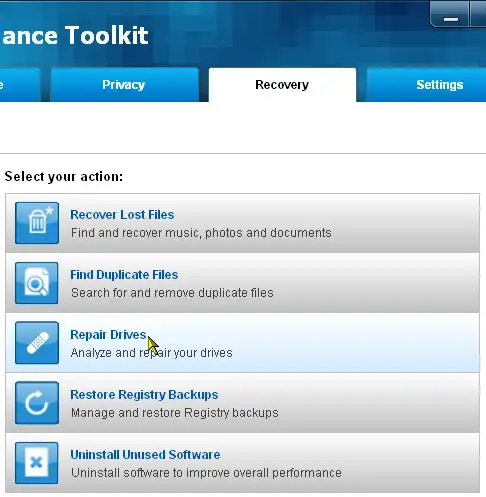Click the Repair Drives bandage icon
Screen dimensions: 486x497
point(37,343)
